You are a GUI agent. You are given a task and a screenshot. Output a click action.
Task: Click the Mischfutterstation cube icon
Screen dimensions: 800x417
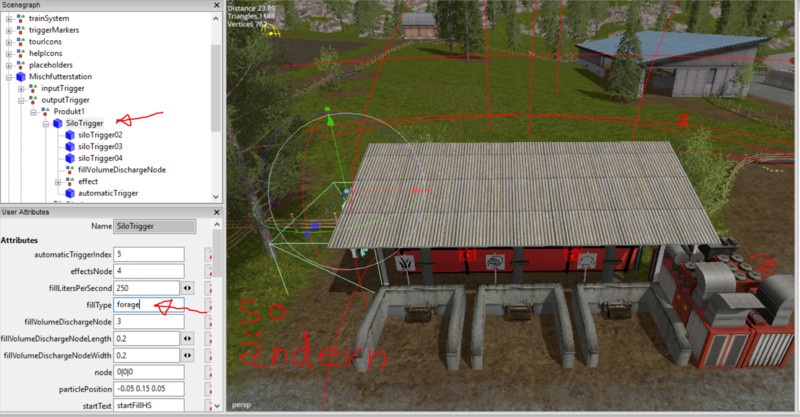(x=21, y=76)
